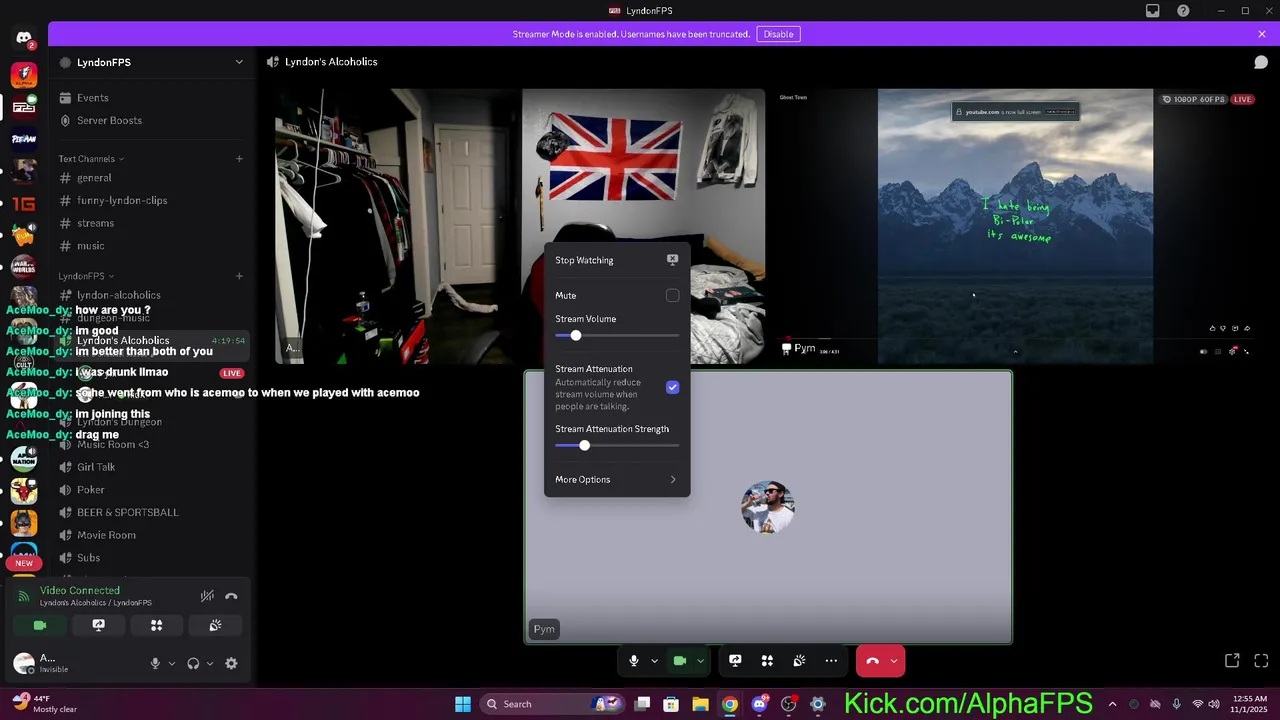Screen dimensions: 1280x720
Task: Open Discord home direct messages icon
Action: pos(24,39)
